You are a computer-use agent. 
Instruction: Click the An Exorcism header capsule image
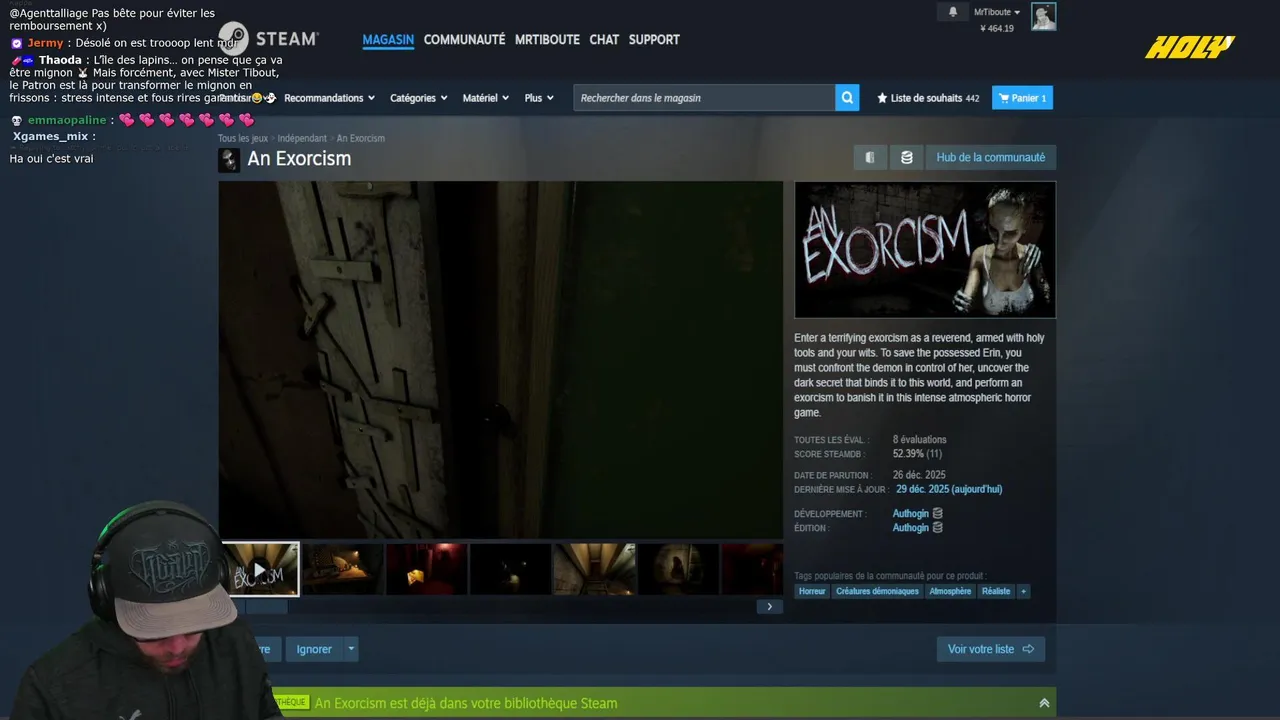[x=925, y=249]
